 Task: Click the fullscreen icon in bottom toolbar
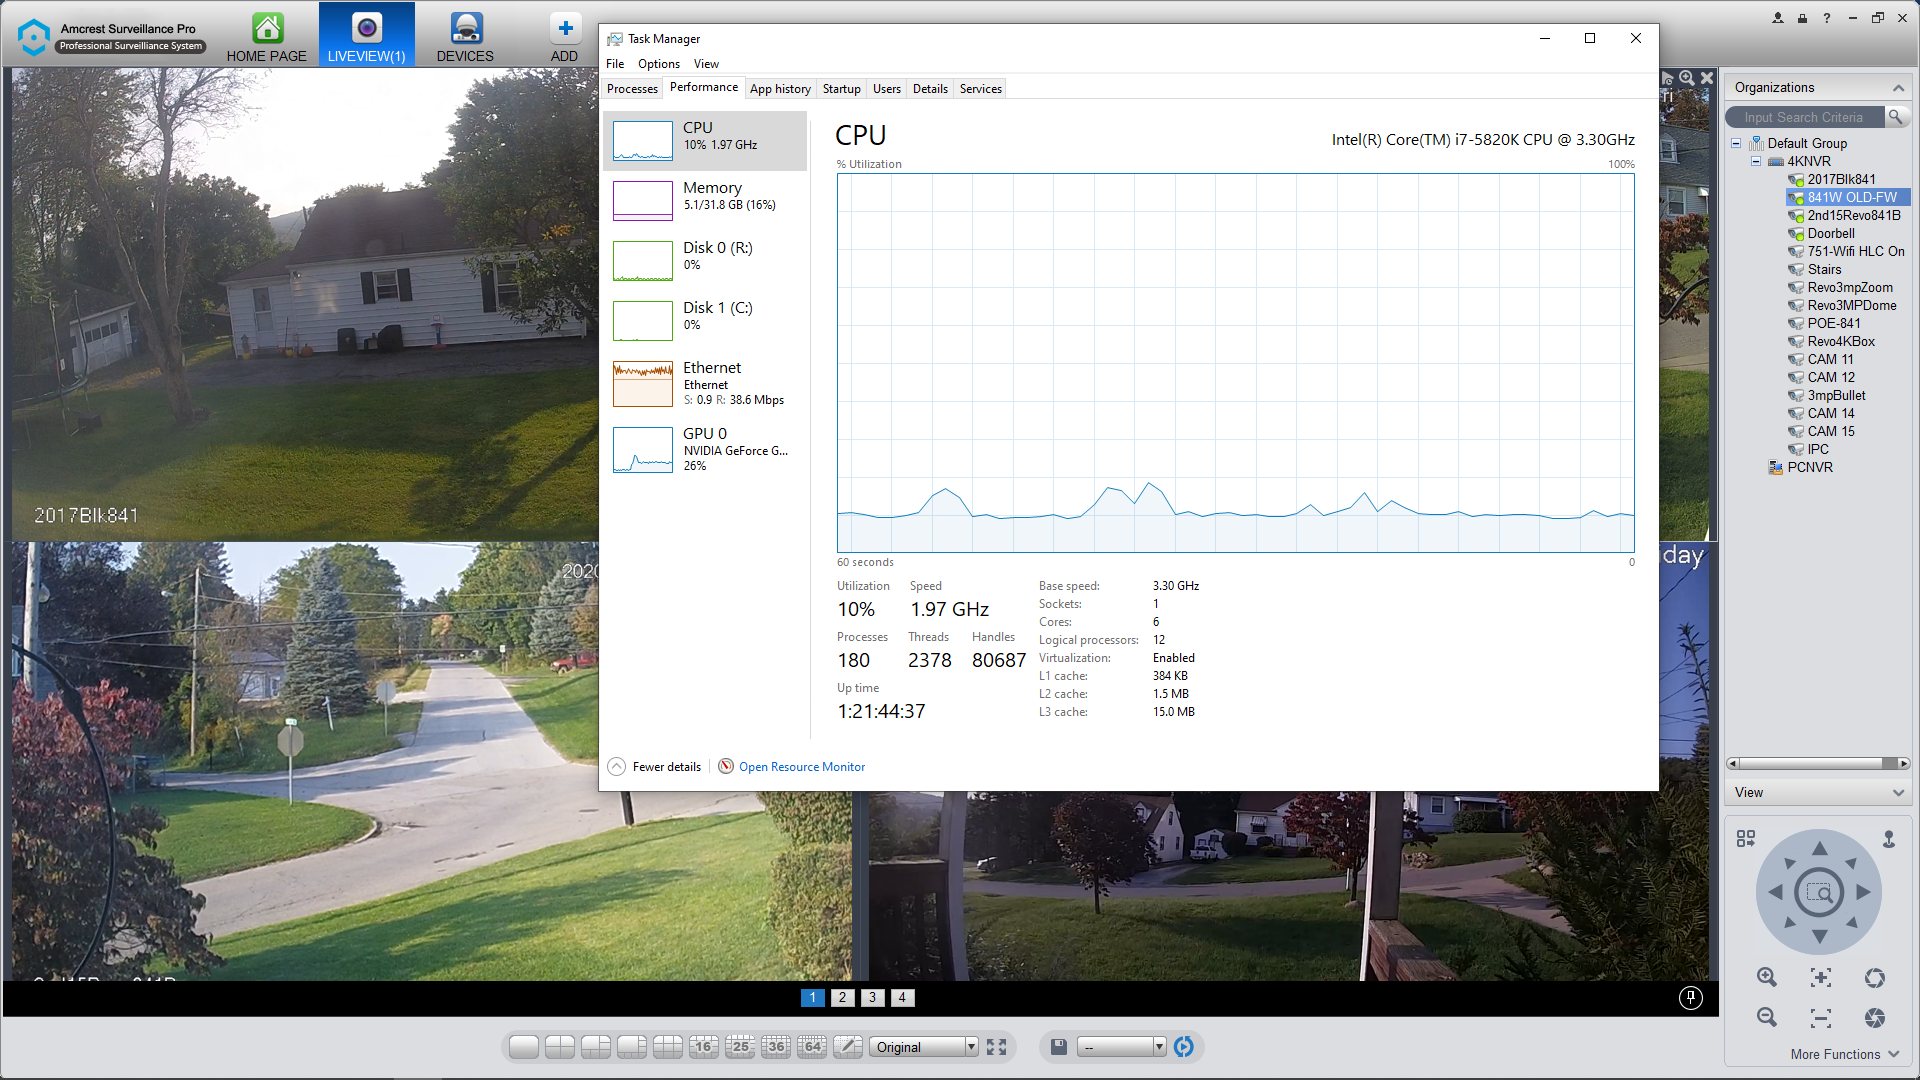pyautogui.click(x=996, y=1047)
